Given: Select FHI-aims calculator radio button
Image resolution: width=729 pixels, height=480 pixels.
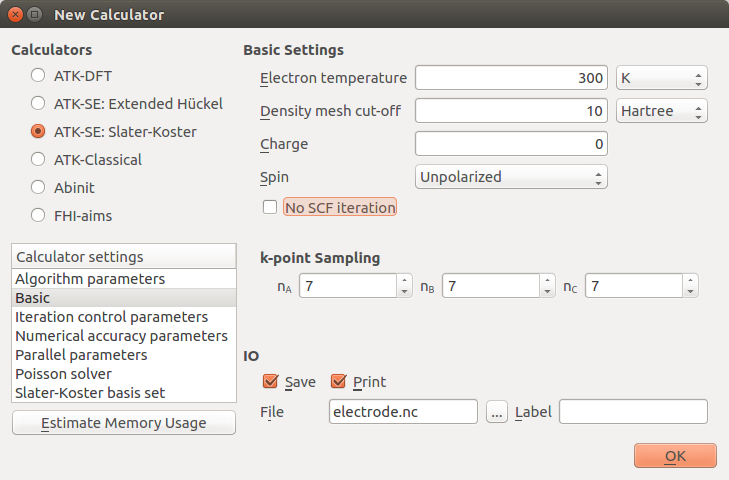Looking at the screenshot, I should [x=38, y=215].
